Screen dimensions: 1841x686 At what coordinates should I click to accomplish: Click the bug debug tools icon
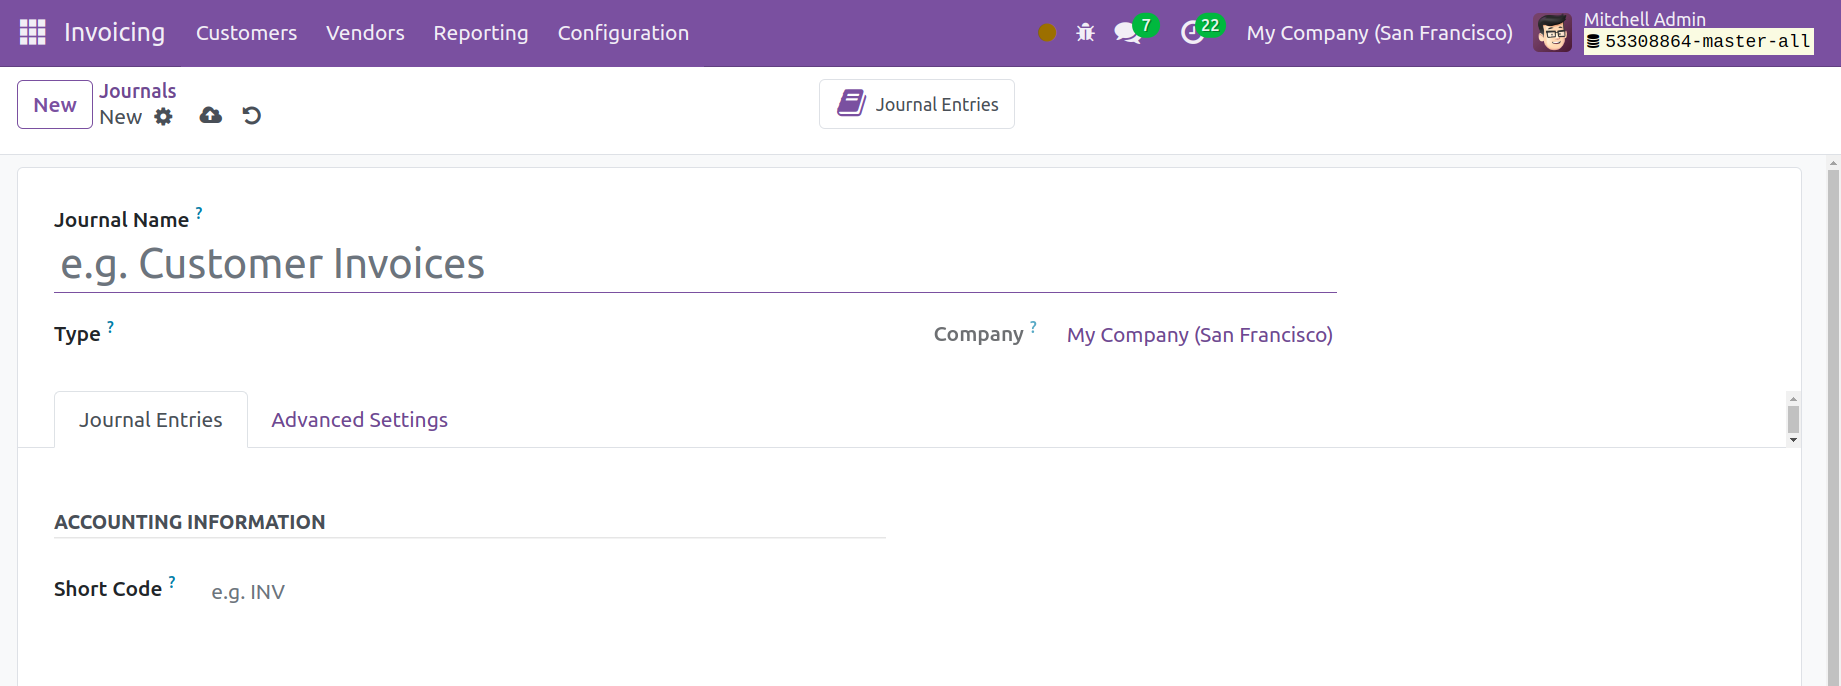pos(1085,33)
